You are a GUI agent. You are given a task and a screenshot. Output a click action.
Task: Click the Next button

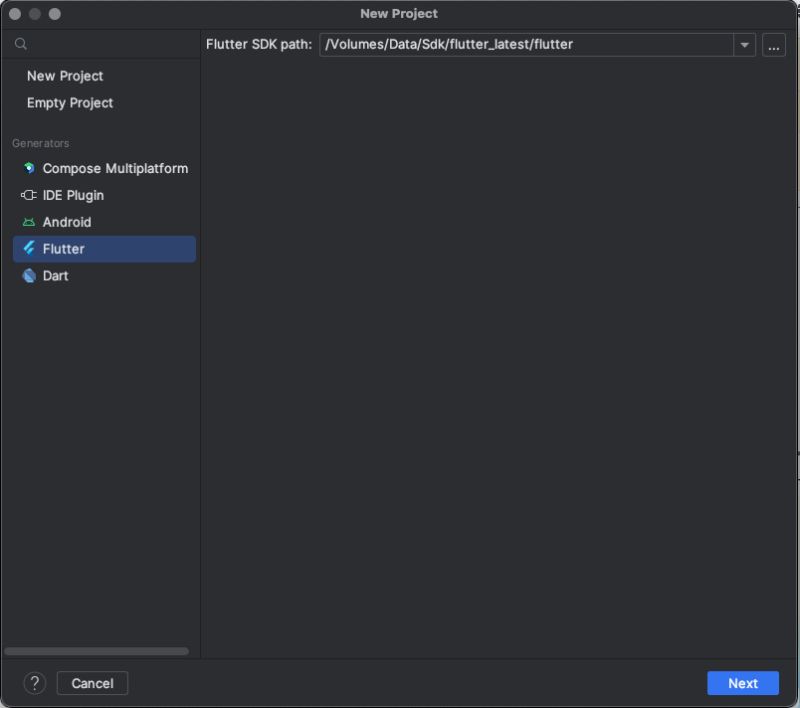742,683
